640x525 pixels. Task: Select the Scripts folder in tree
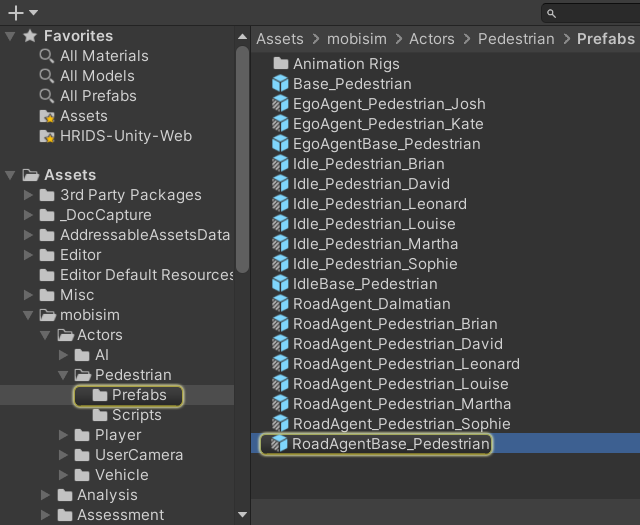(136, 415)
